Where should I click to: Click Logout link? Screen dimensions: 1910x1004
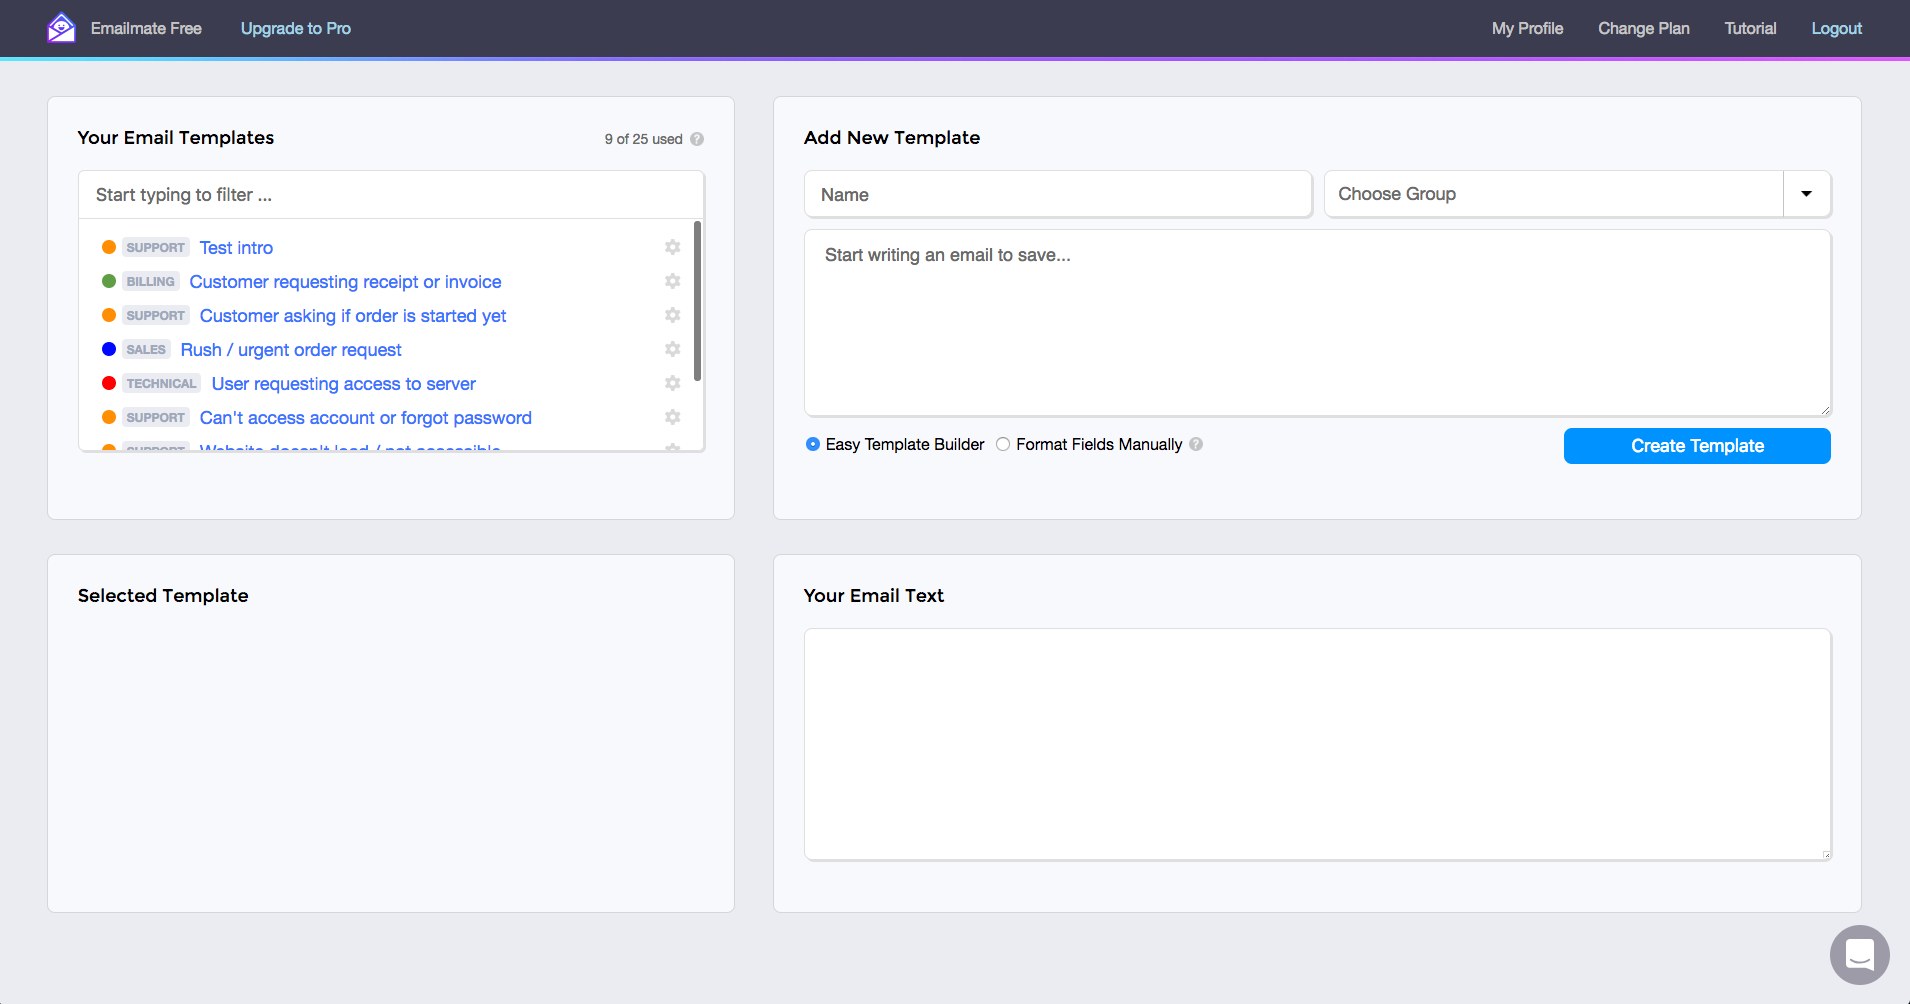pos(1836,28)
